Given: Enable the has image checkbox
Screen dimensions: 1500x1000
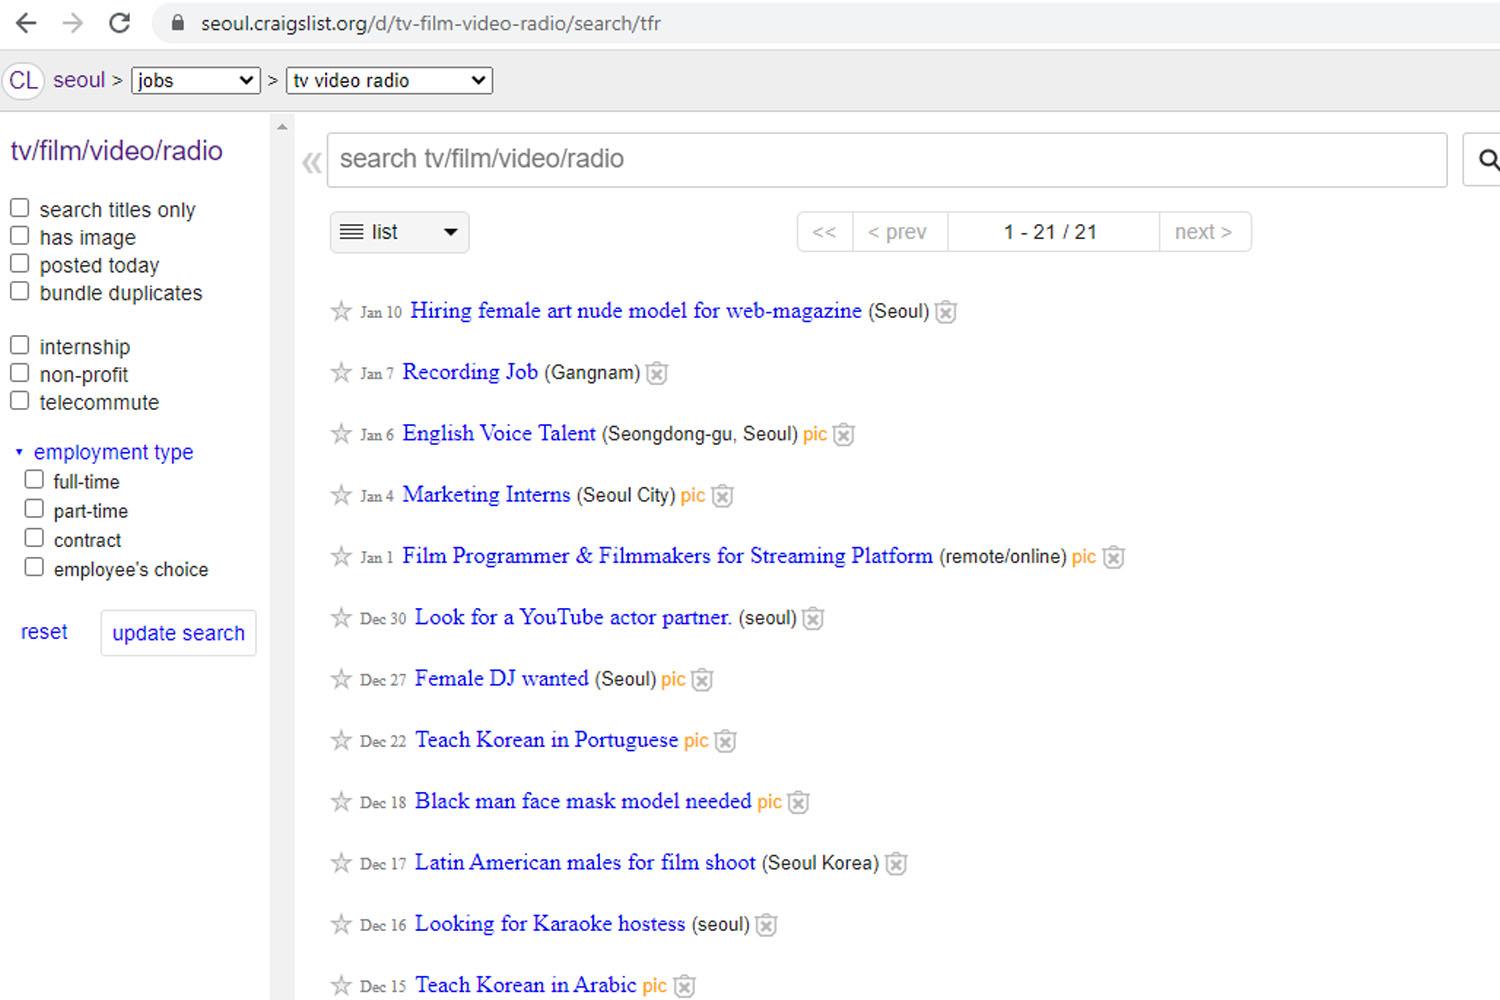Looking at the screenshot, I should click(x=20, y=237).
